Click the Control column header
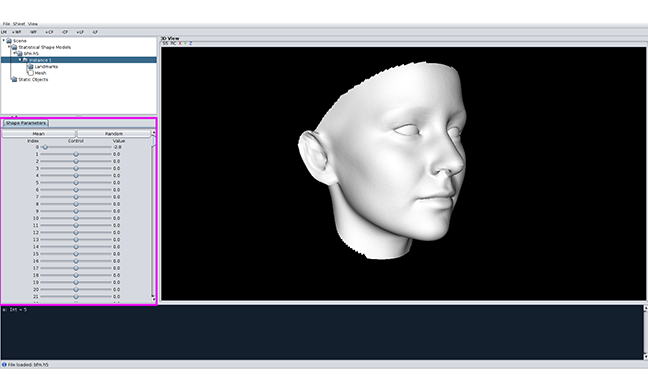The width and height of the screenshot is (648, 390). coord(76,141)
